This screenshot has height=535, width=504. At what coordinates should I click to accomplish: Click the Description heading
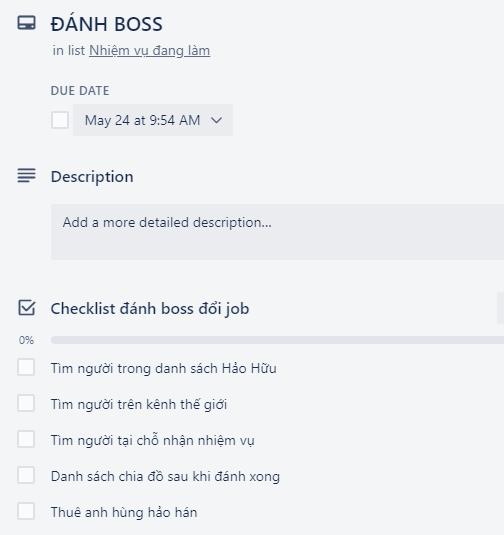[92, 177]
